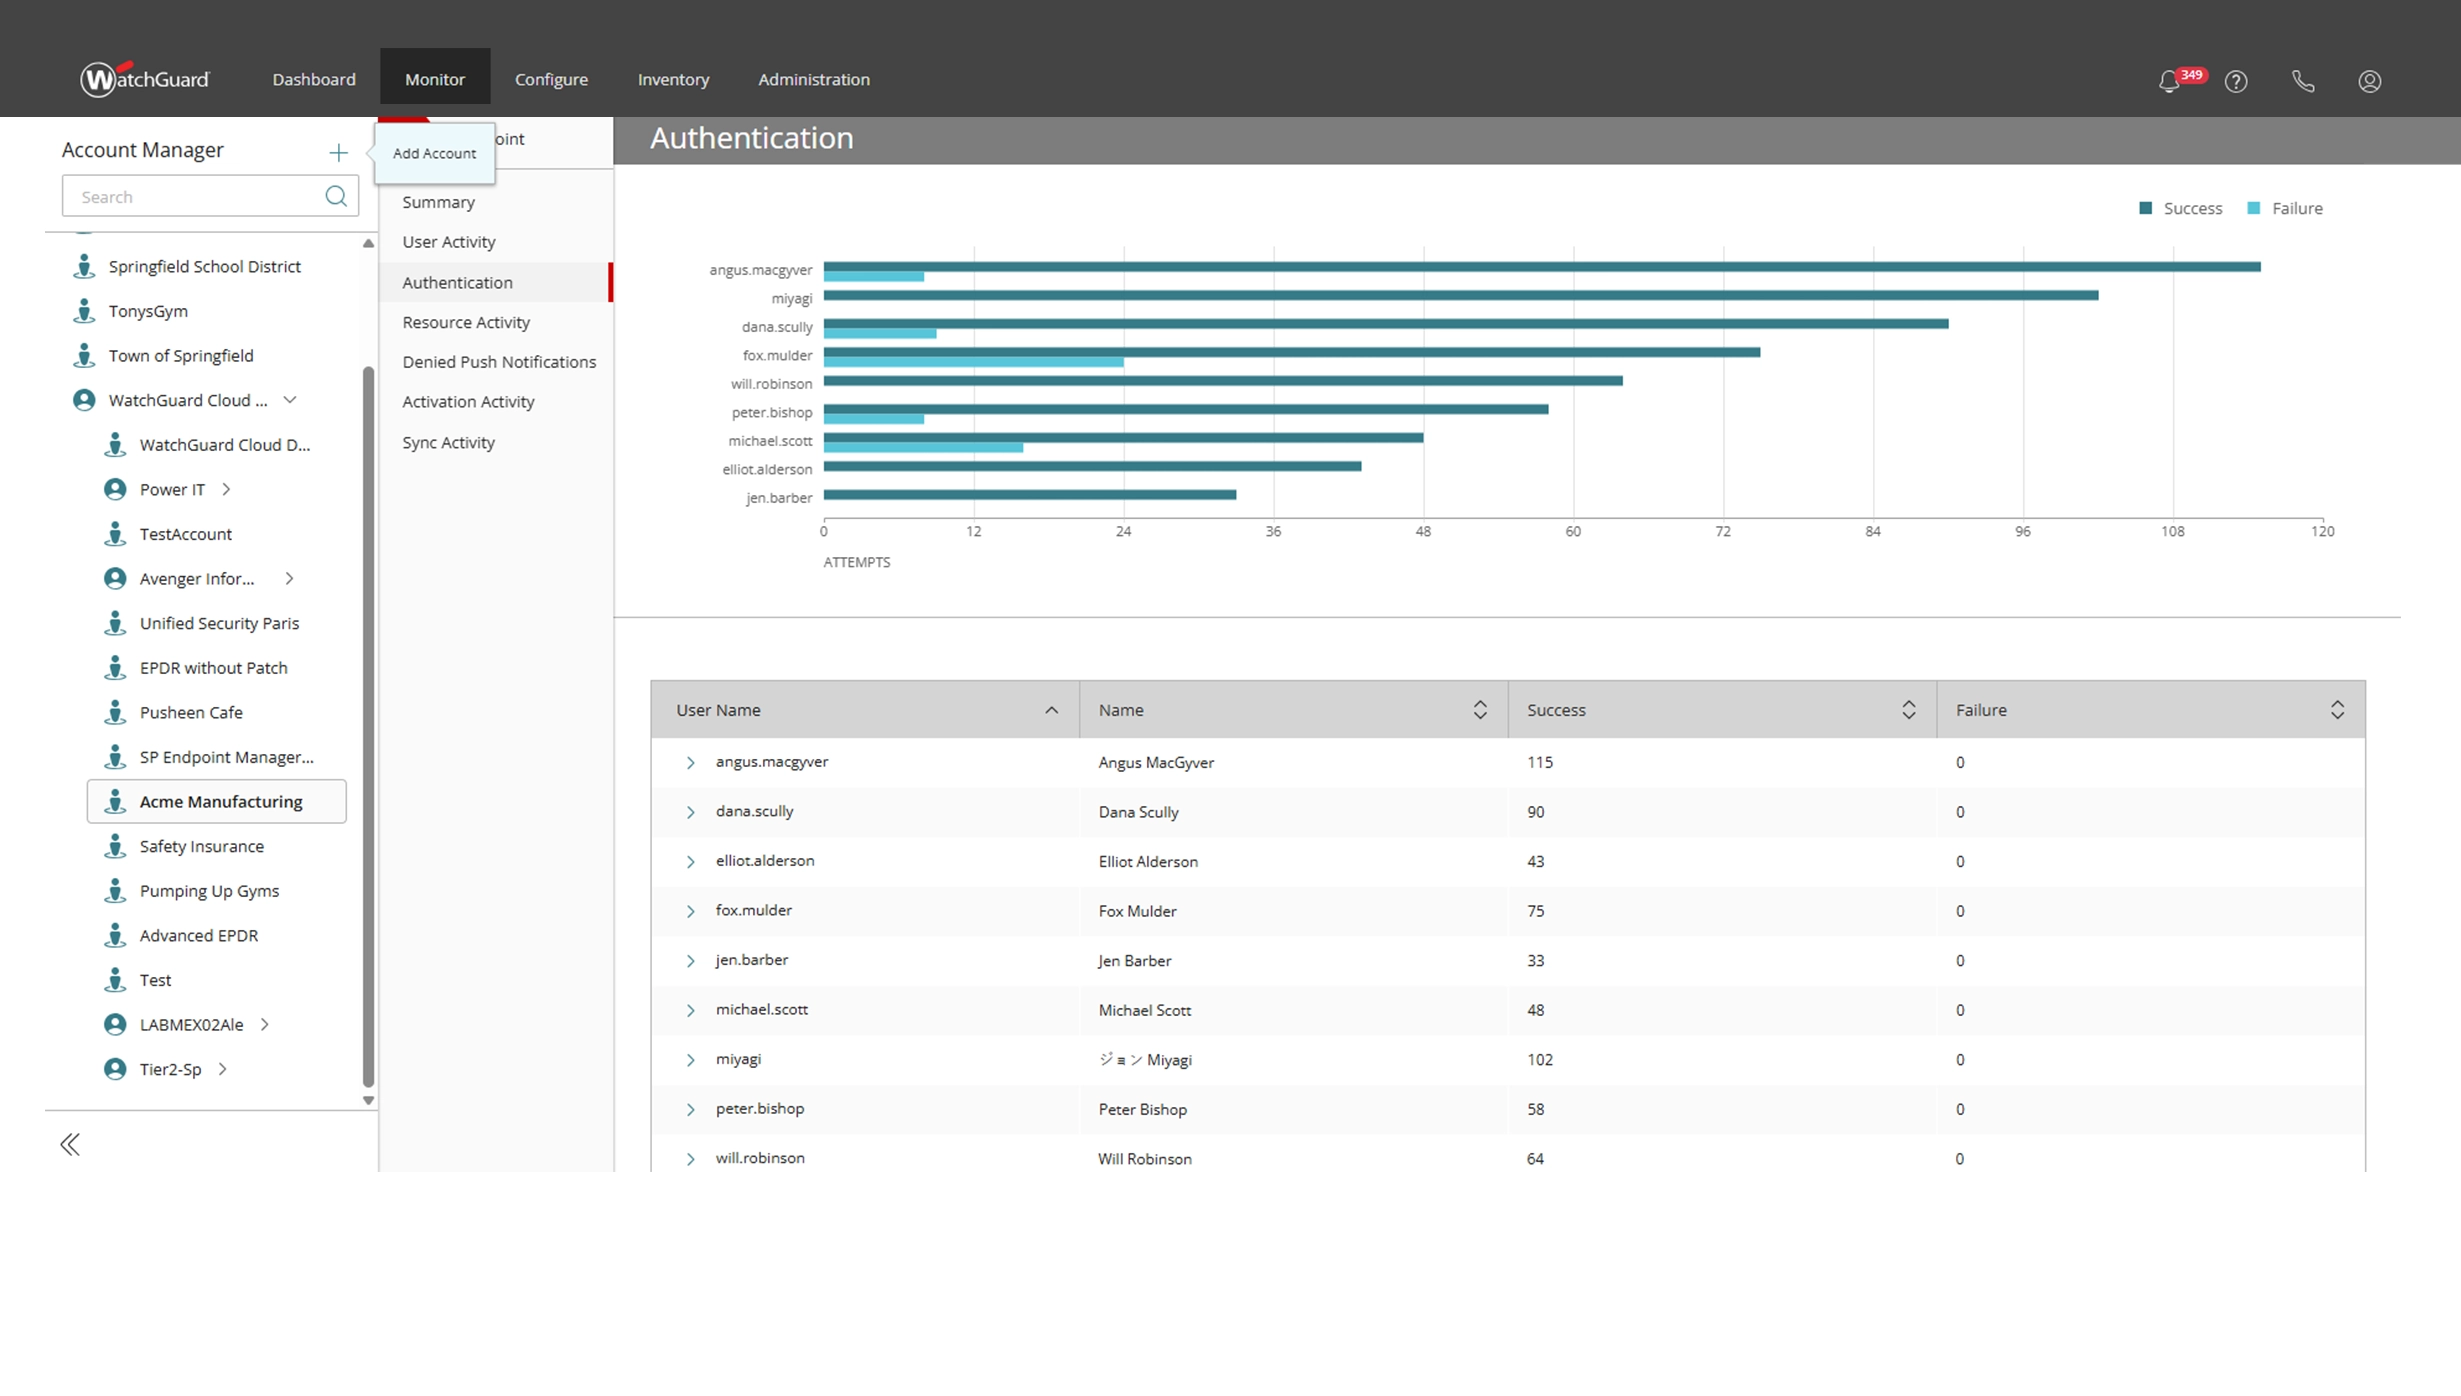Select the Safety Insurance account
The height and width of the screenshot is (1396, 2461).
click(x=201, y=846)
